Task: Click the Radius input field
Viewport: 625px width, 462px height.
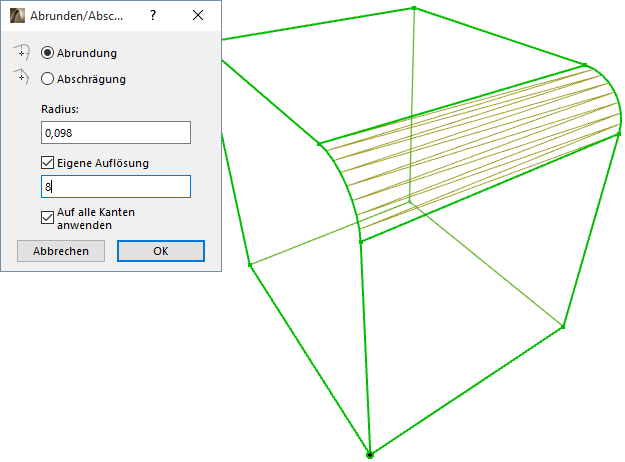Action: point(116,133)
